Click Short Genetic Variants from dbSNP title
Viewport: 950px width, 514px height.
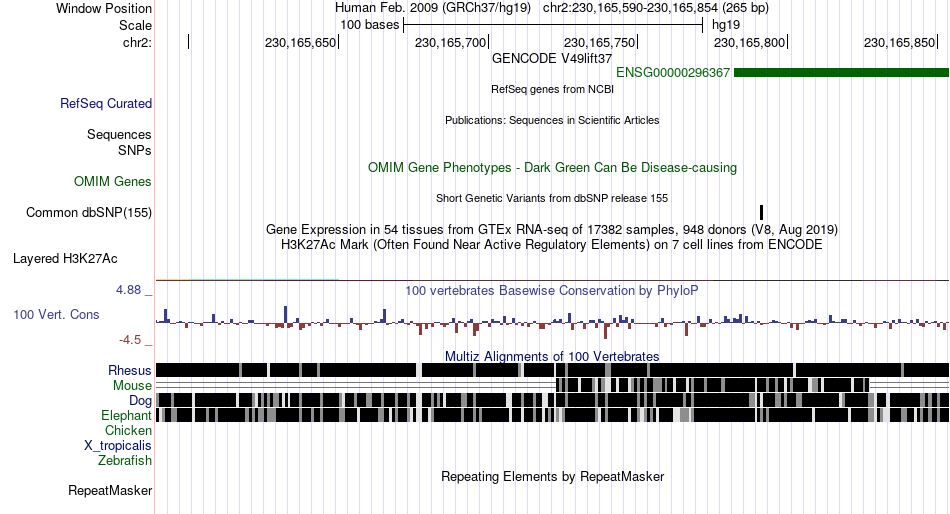pyautogui.click(x=552, y=198)
